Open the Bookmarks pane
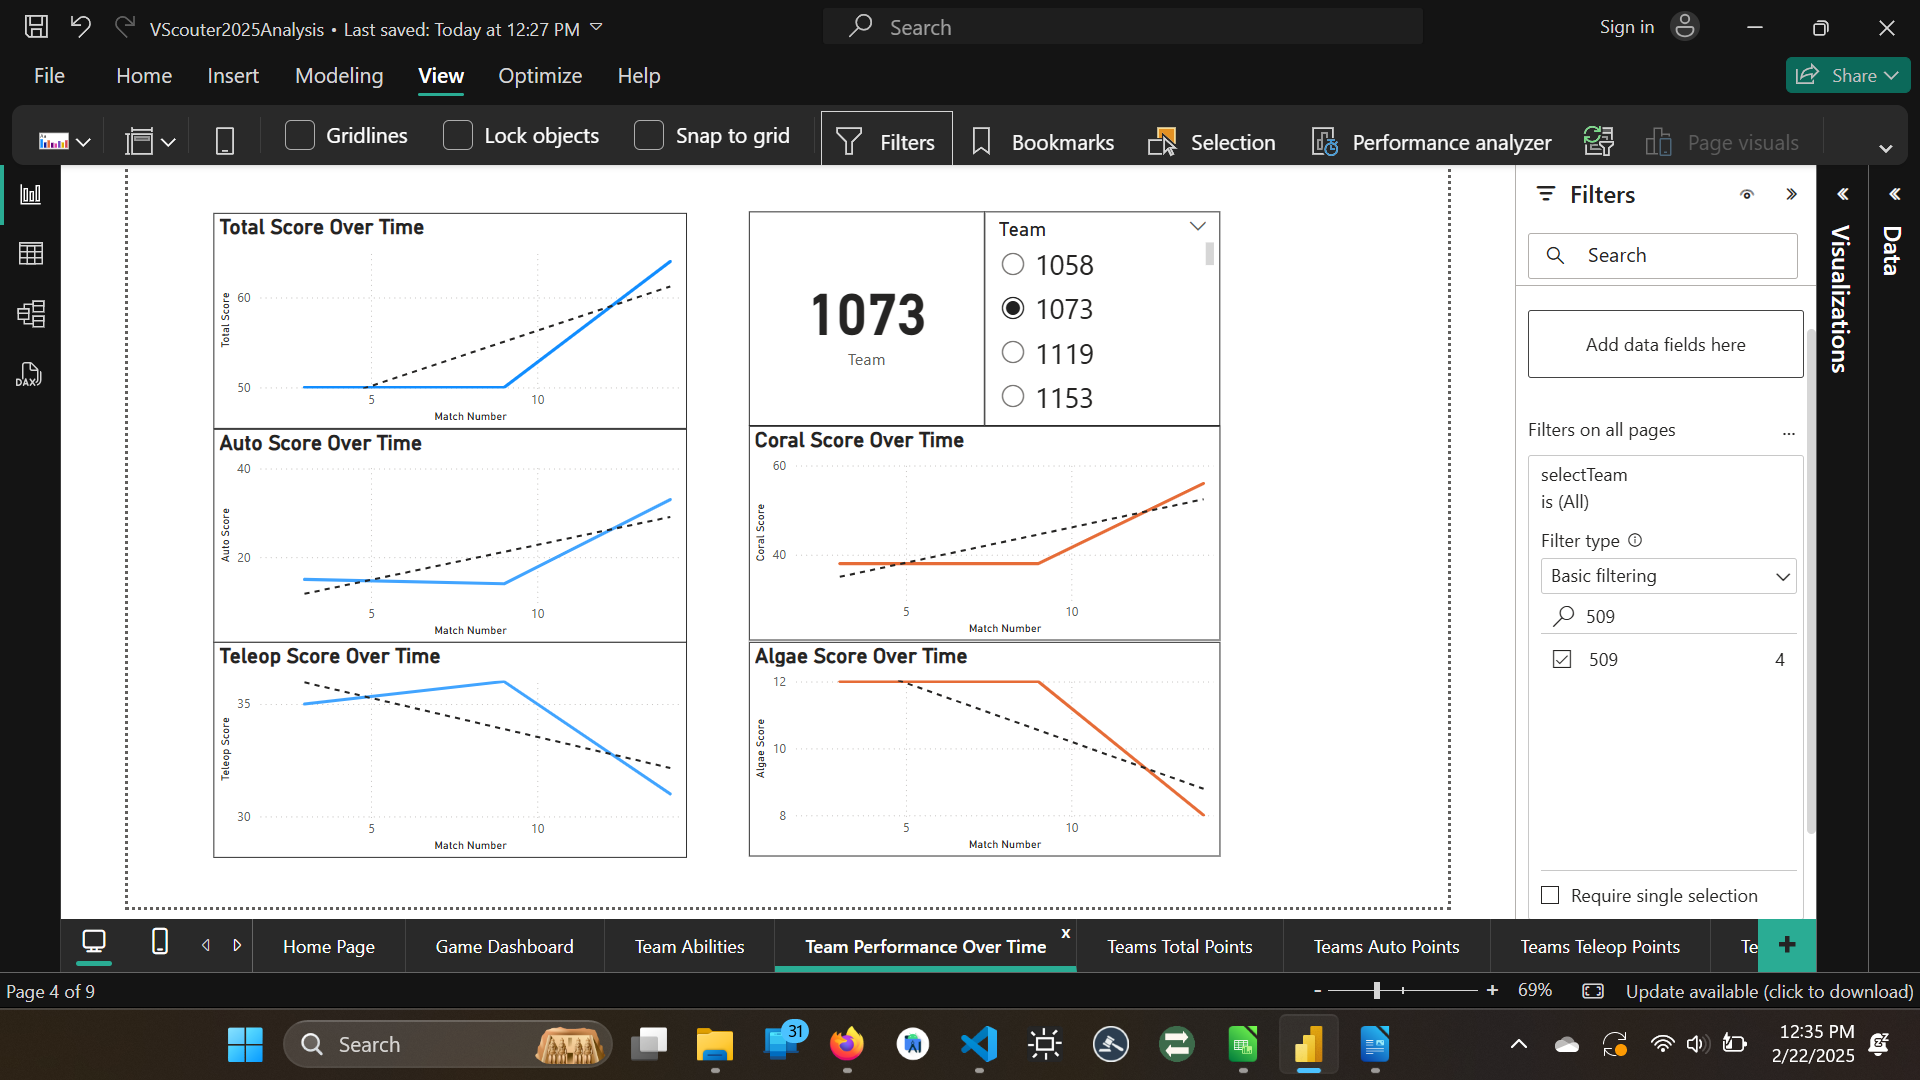 click(x=1043, y=142)
